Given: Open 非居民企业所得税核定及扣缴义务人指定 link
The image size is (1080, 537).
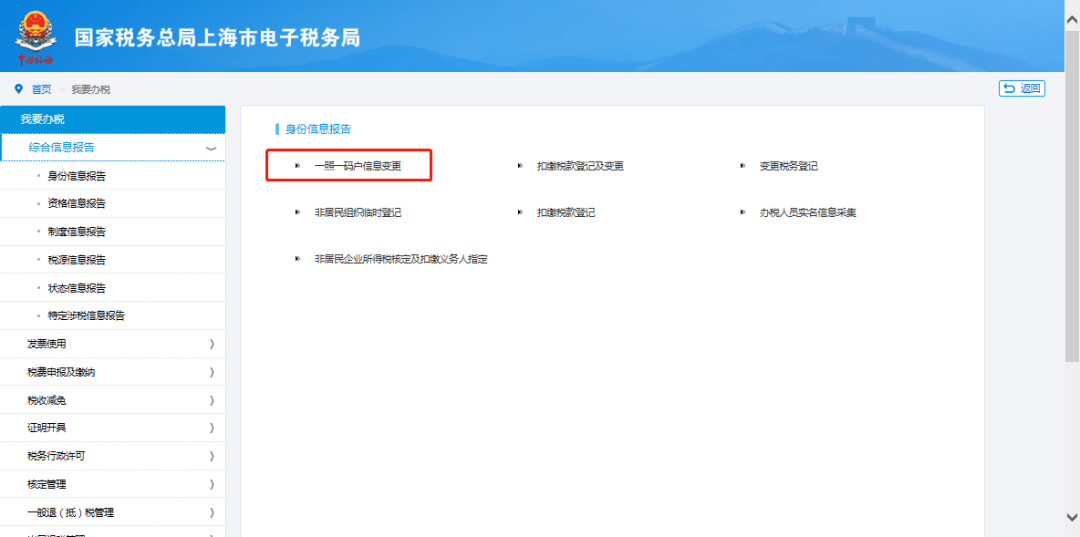Looking at the screenshot, I should (401, 260).
